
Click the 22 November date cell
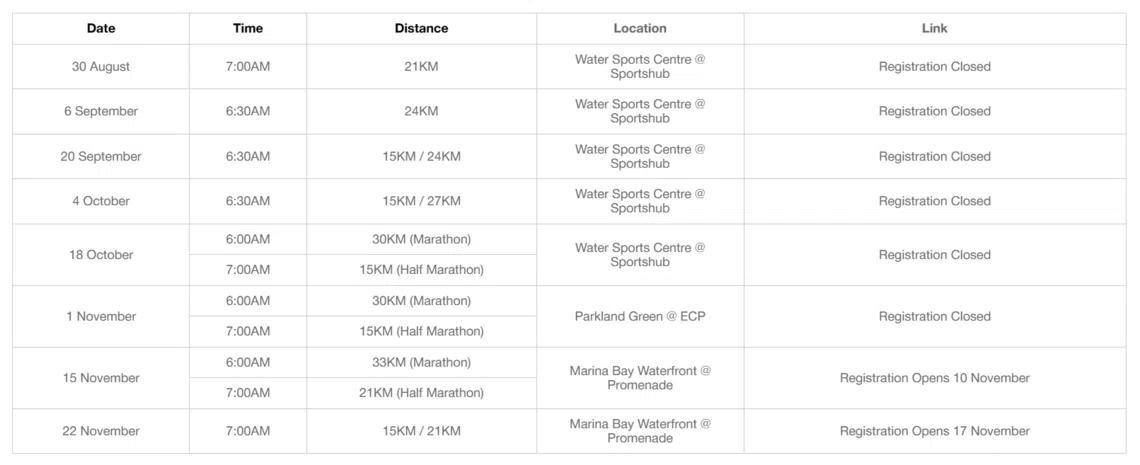point(101,431)
